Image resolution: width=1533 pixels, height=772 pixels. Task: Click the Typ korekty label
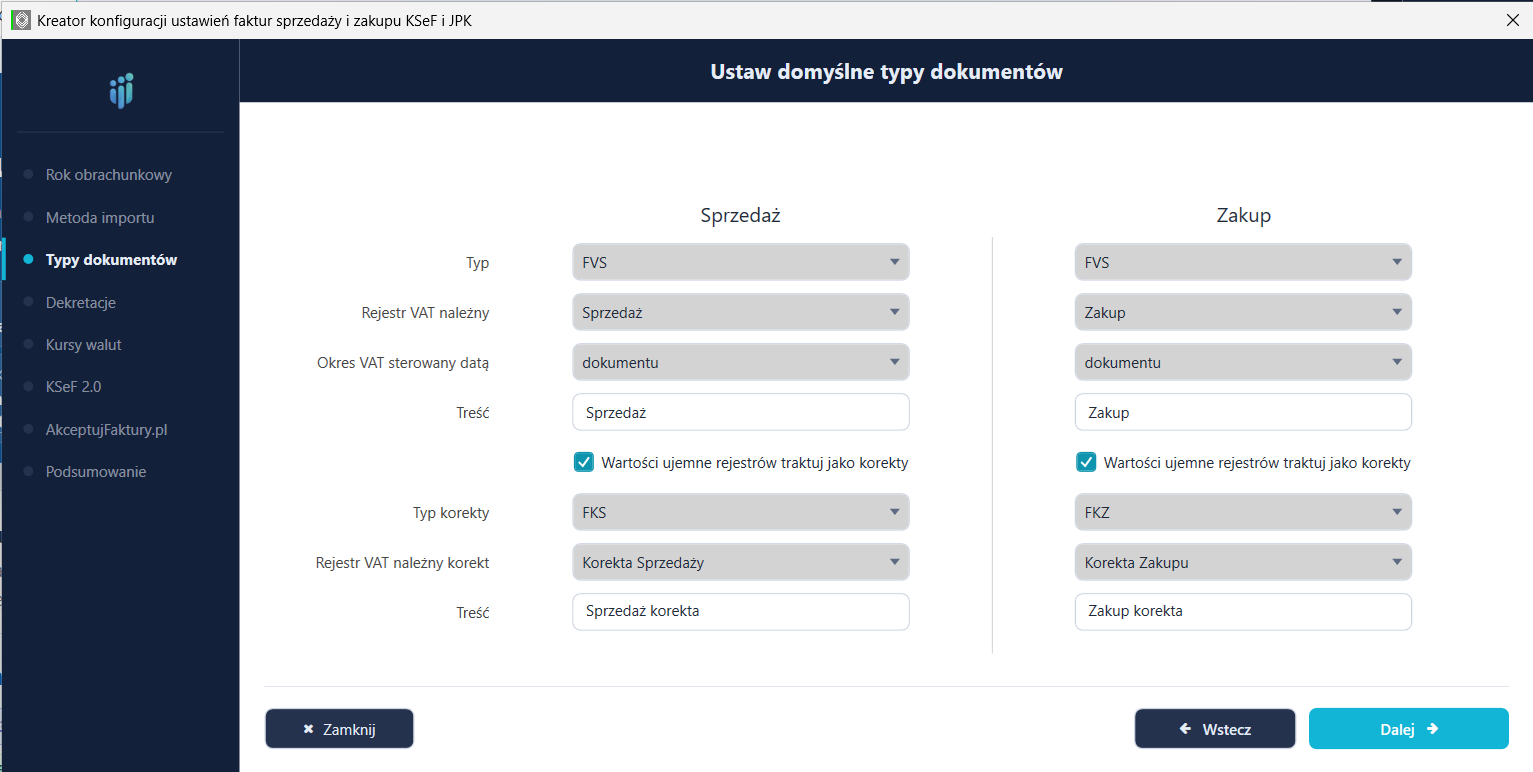[x=451, y=513]
